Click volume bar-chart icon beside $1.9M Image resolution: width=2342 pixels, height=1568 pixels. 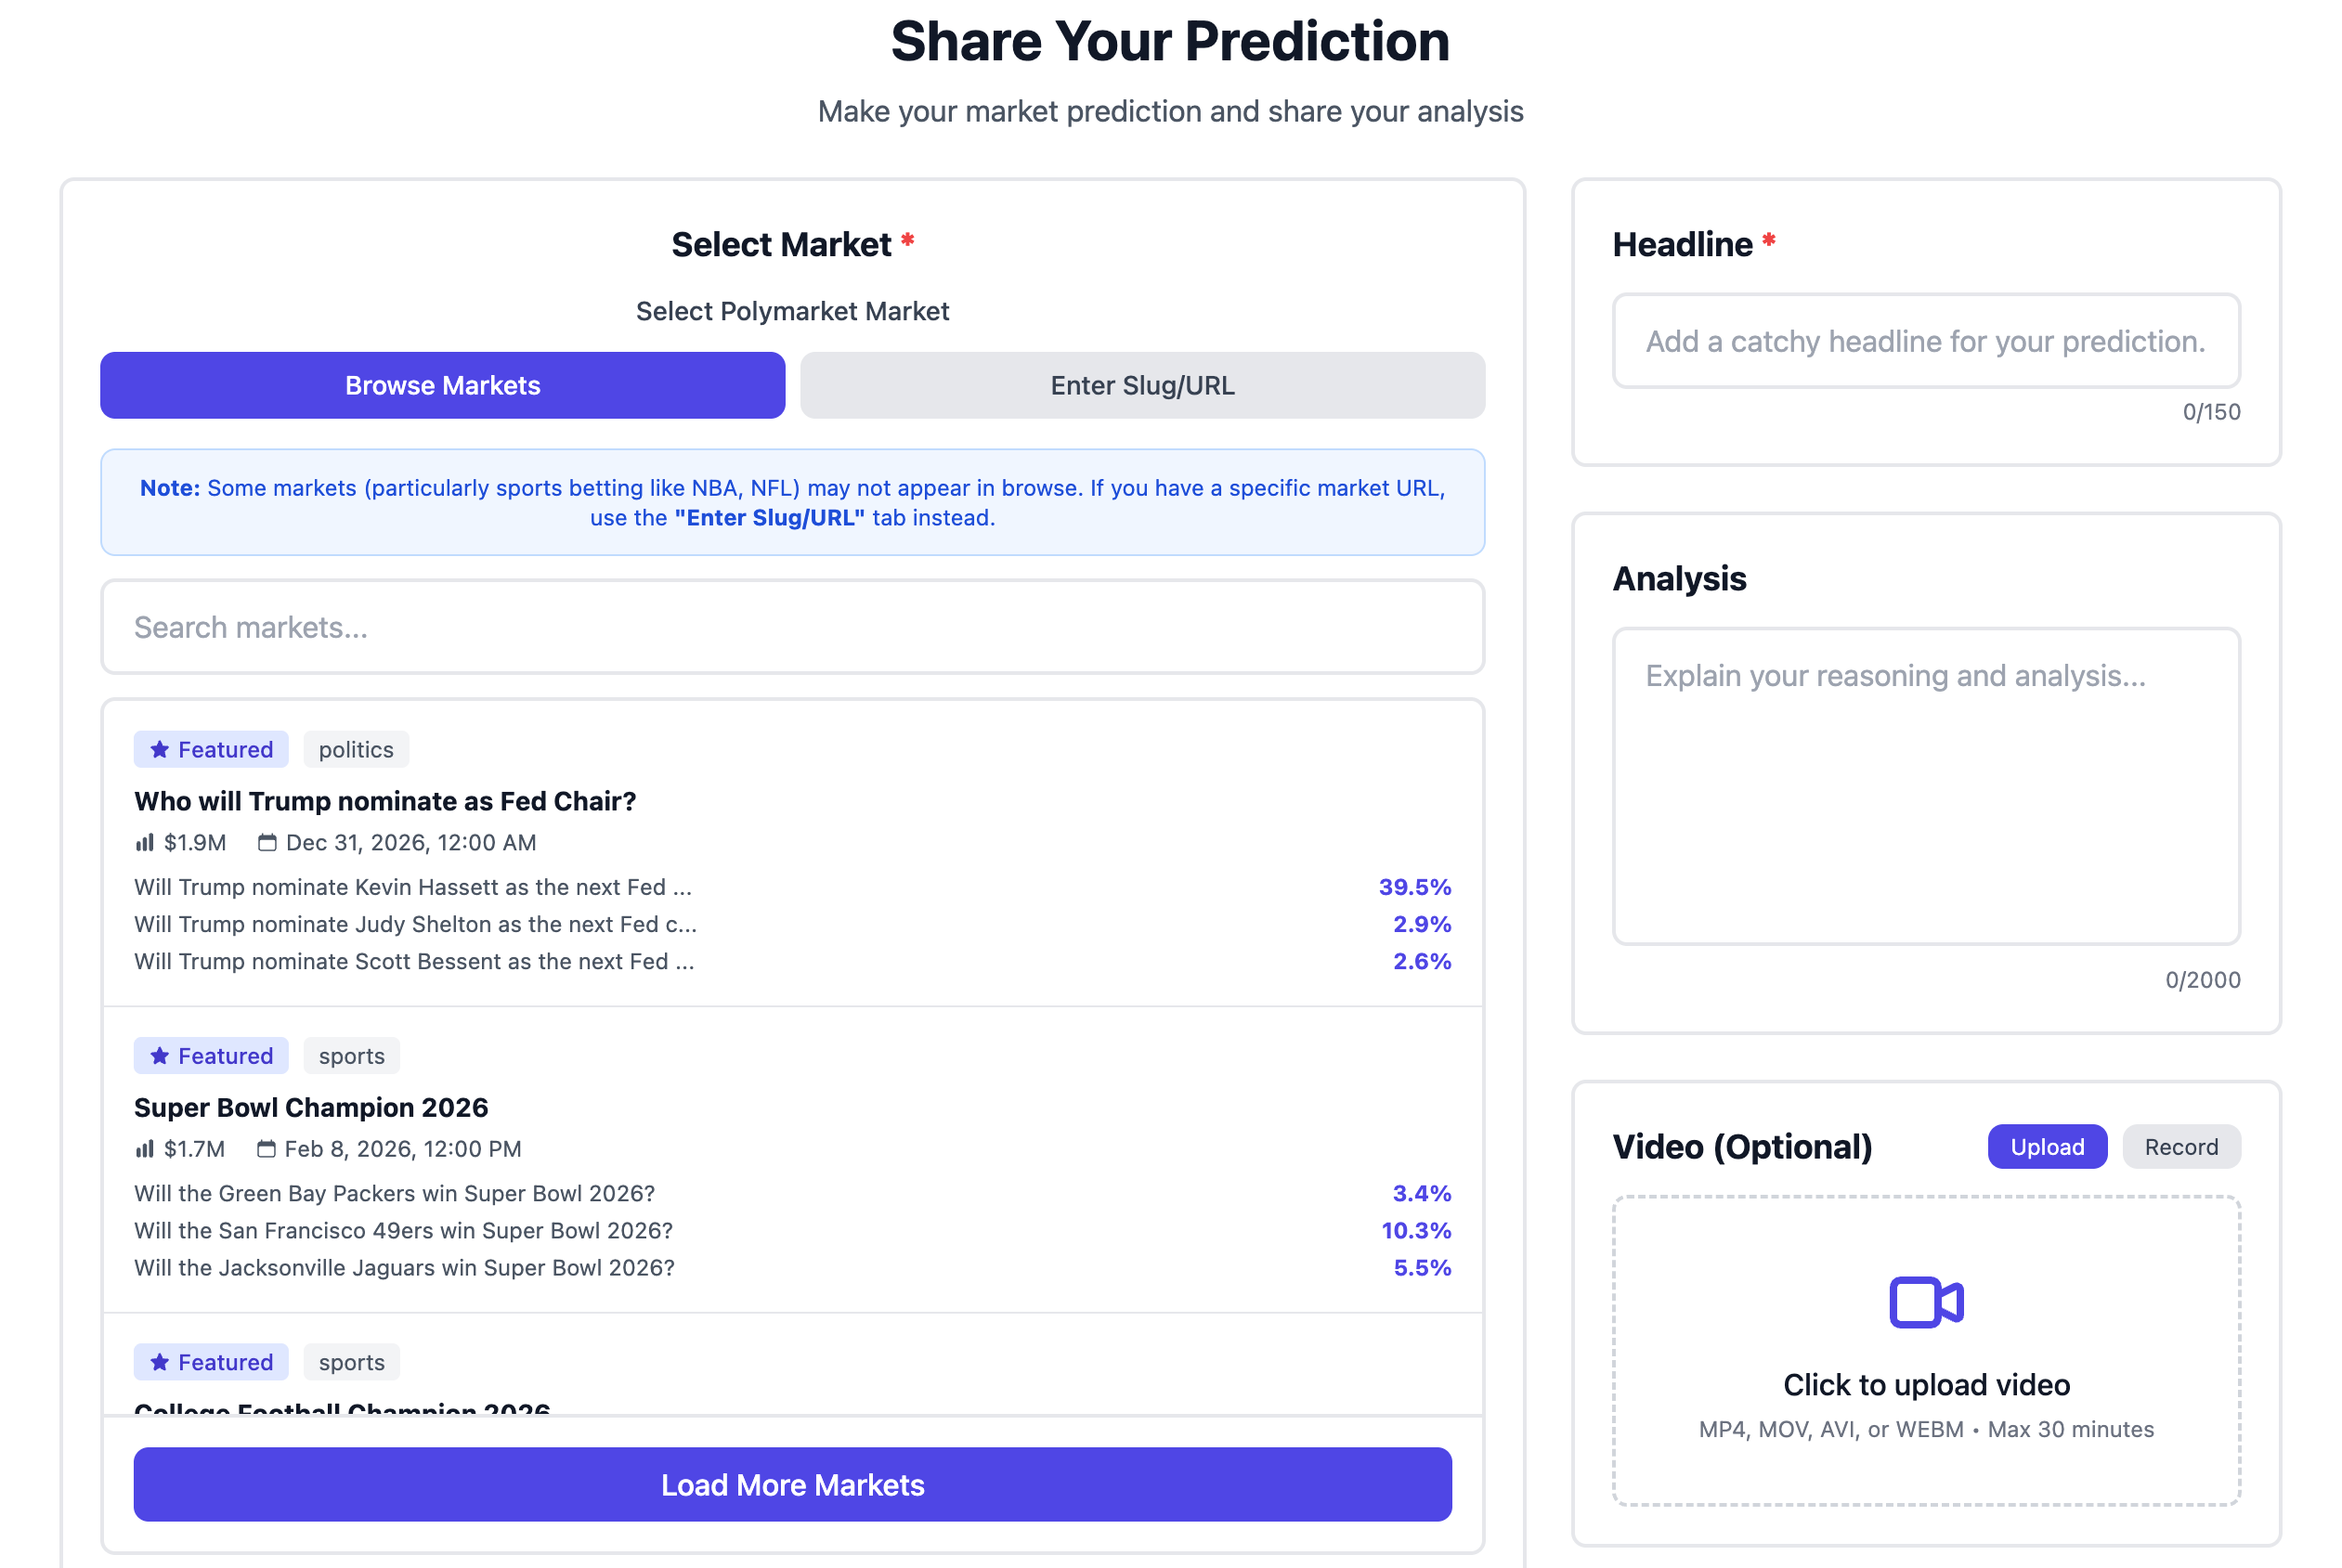(145, 843)
